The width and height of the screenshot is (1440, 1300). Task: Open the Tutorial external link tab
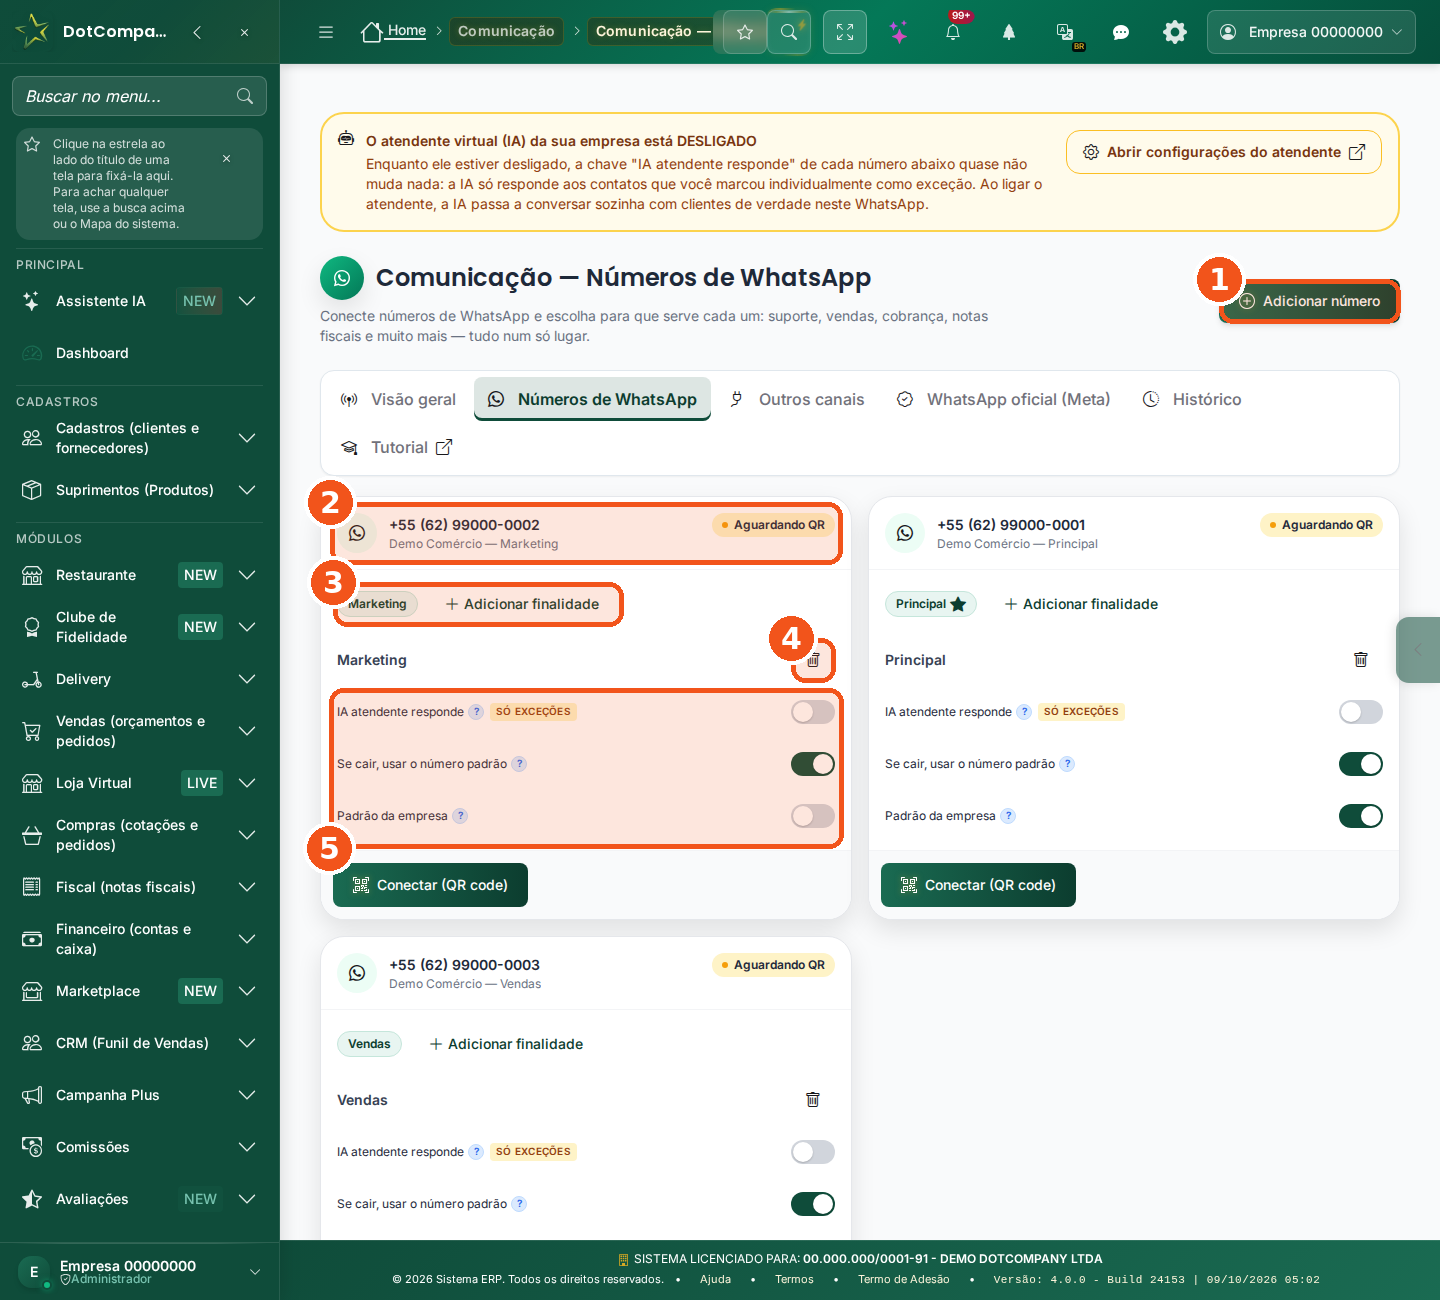click(397, 448)
